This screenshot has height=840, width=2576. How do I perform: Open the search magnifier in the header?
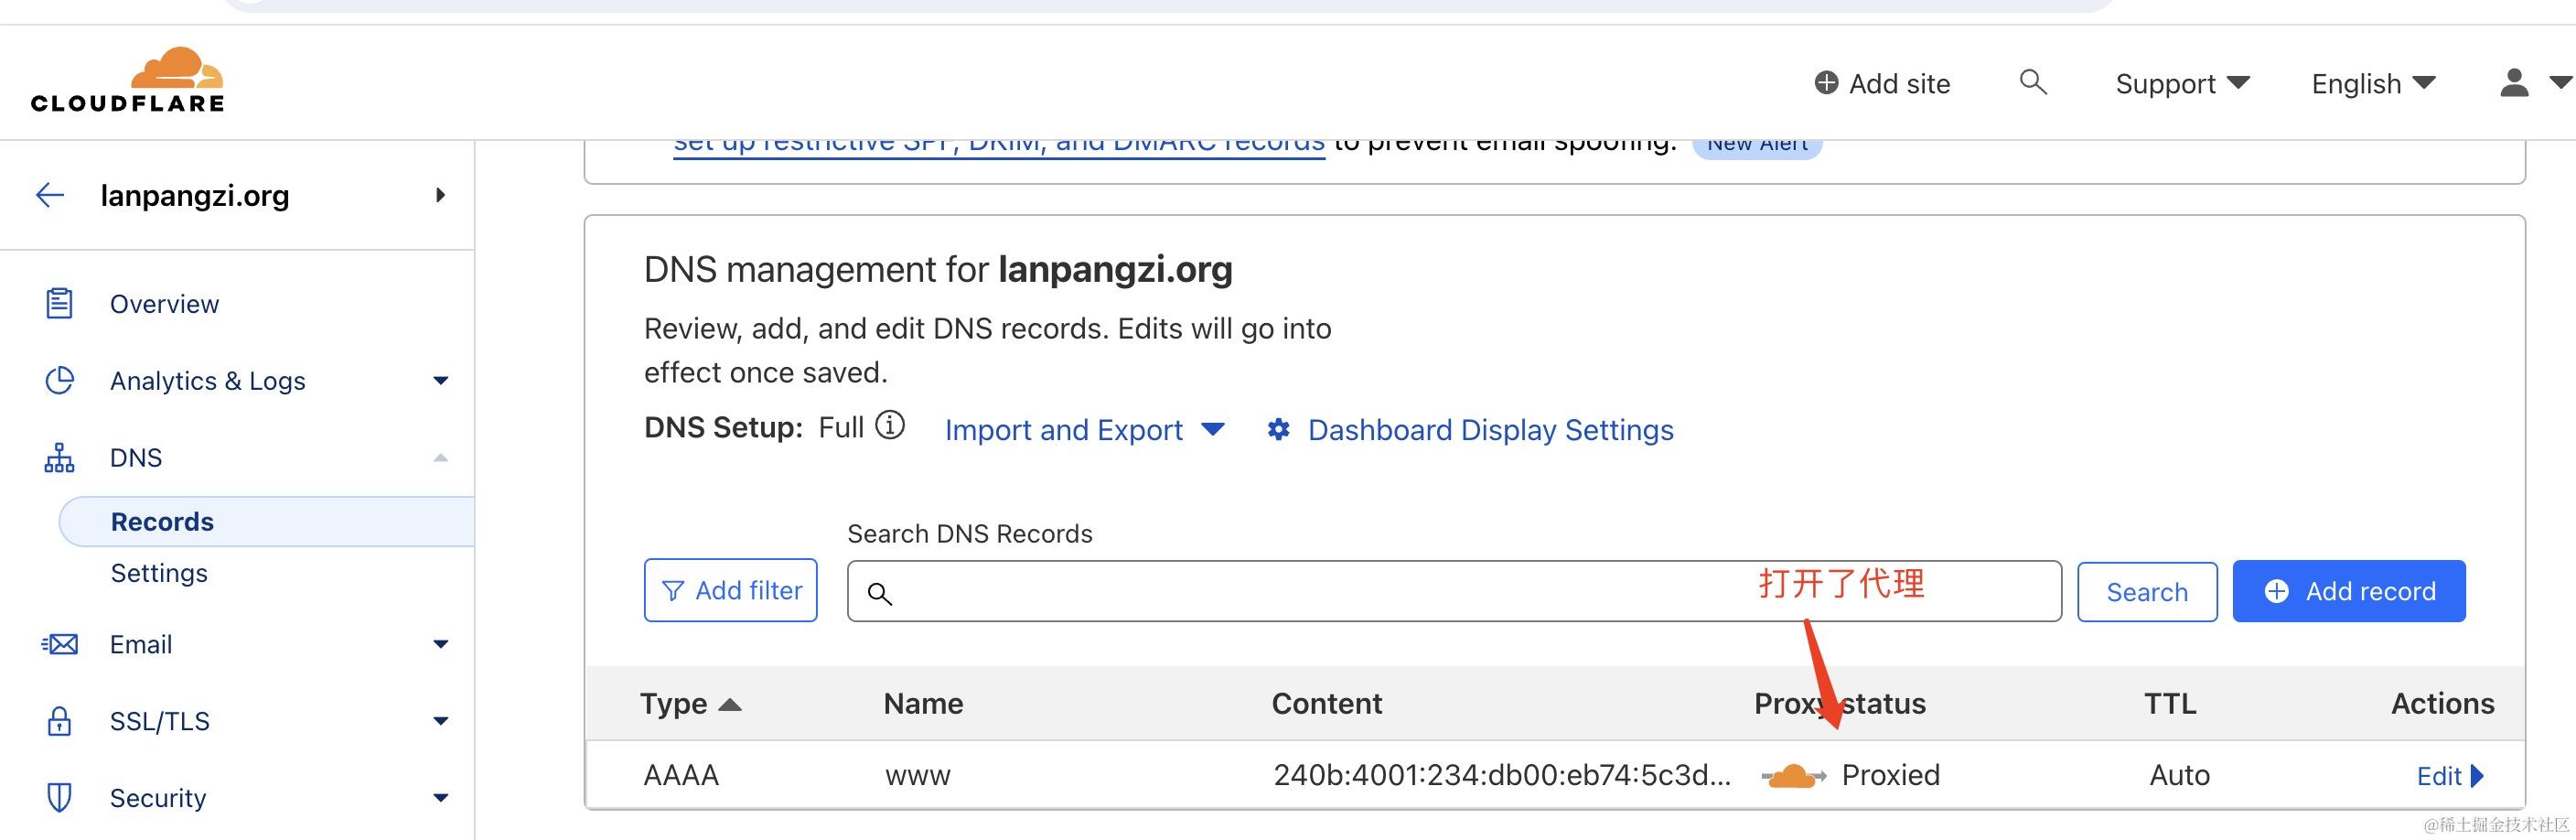pos(2033,82)
